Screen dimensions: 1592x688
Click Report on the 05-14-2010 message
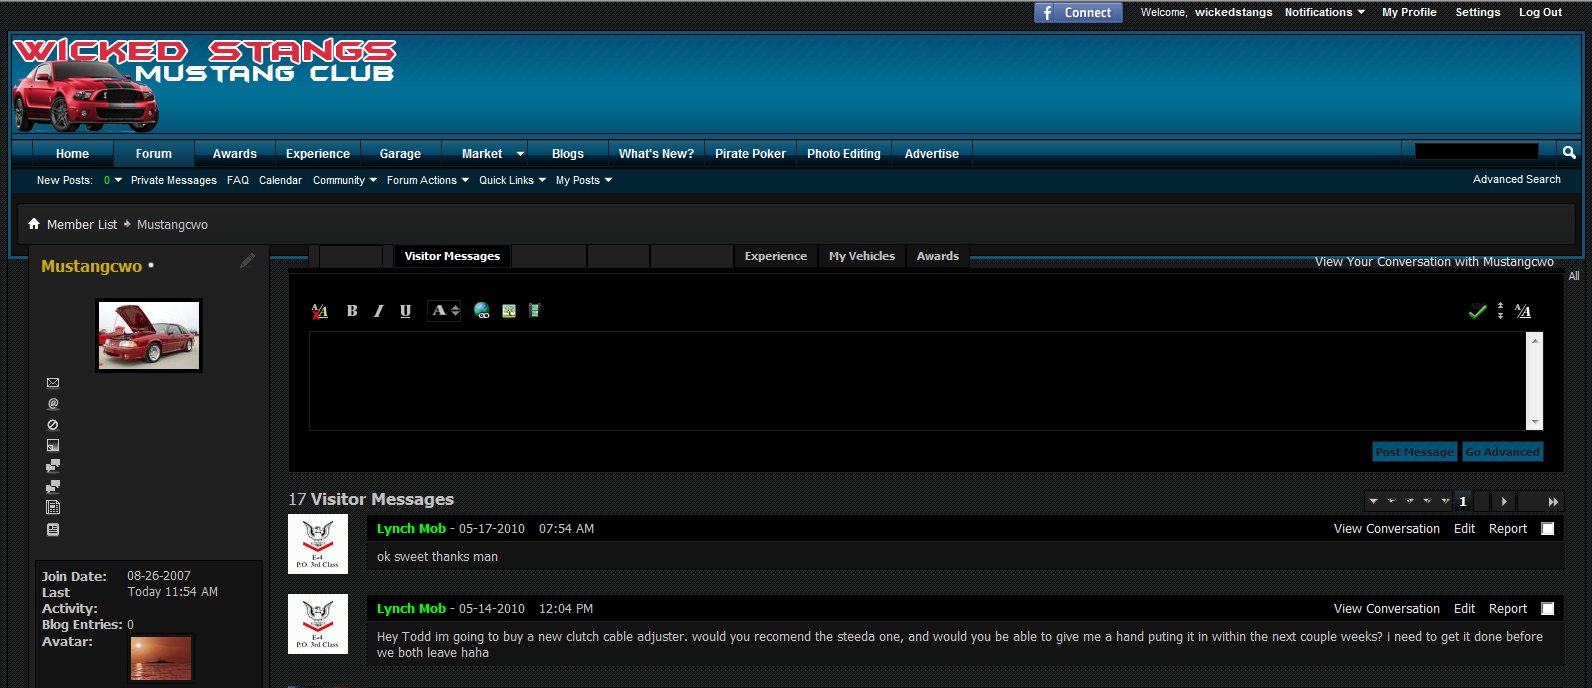coord(1508,609)
